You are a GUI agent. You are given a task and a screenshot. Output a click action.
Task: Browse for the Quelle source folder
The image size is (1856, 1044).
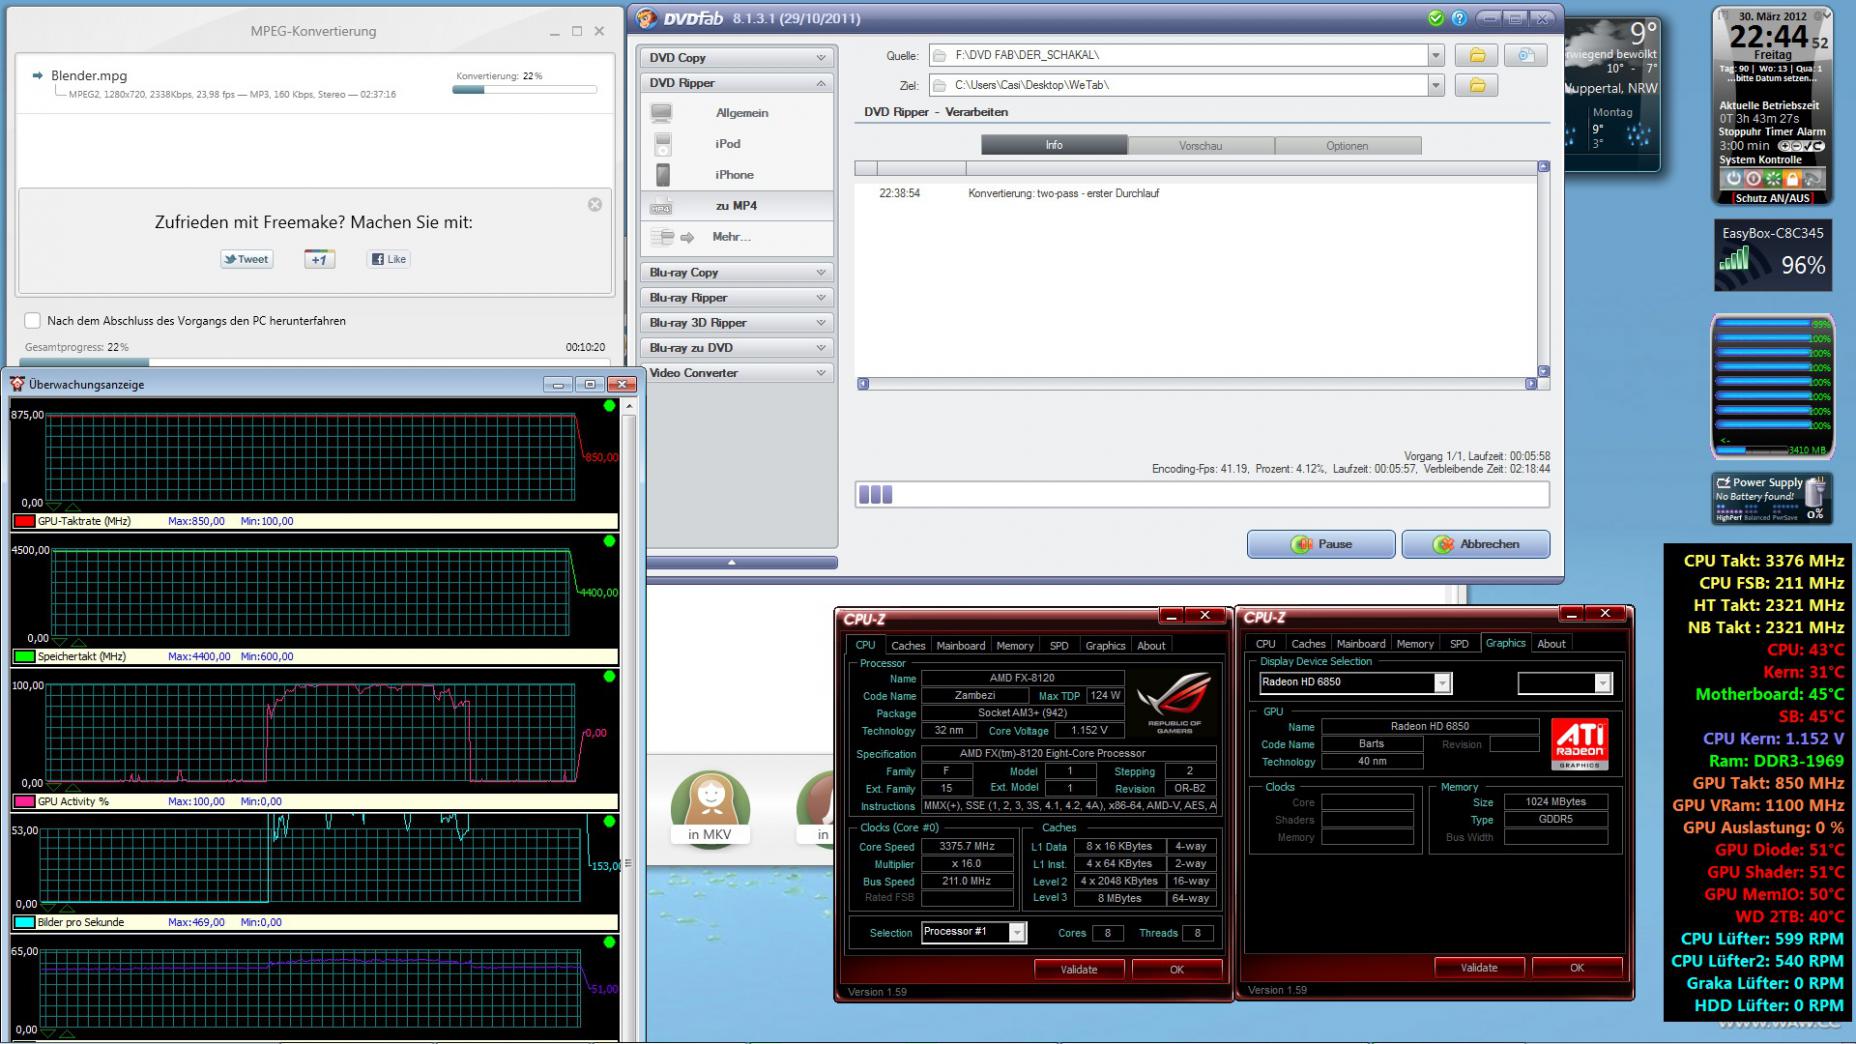click(1477, 56)
